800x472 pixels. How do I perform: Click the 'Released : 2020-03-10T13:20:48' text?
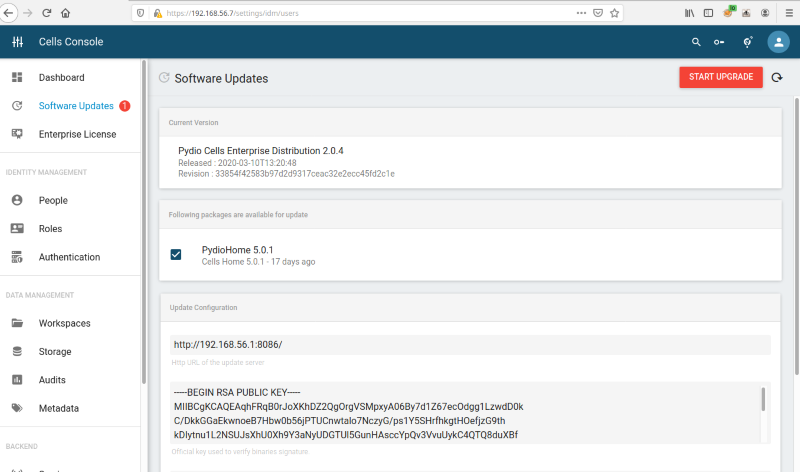pyautogui.click(x=237, y=163)
